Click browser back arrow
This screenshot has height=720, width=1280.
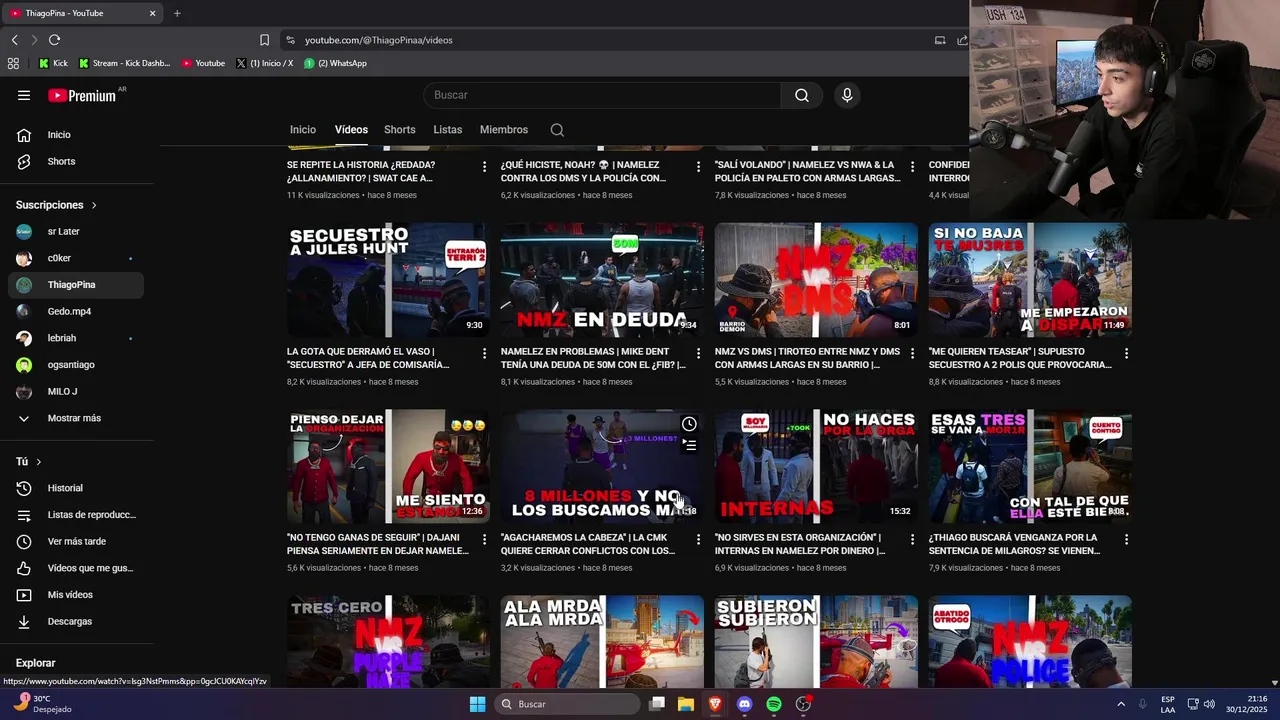pyautogui.click(x=14, y=40)
